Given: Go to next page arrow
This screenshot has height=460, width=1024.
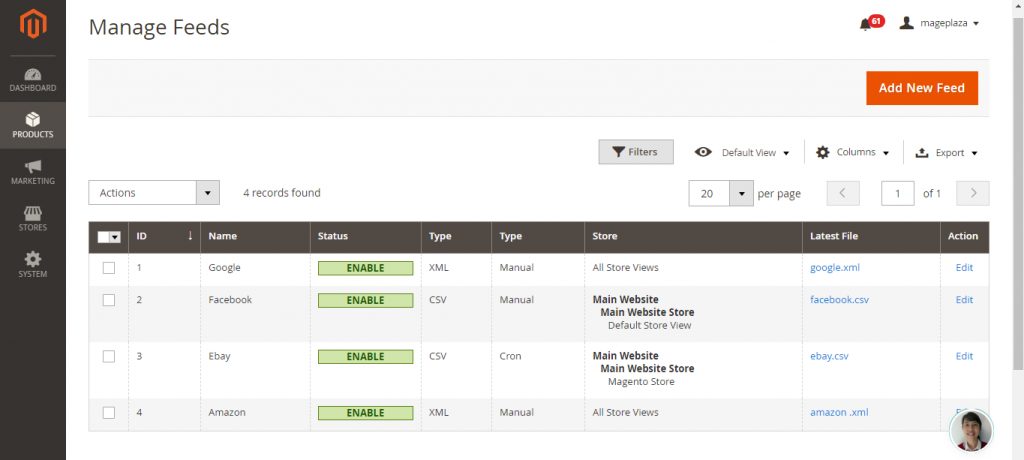Looking at the screenshot, I should (972, 193).
